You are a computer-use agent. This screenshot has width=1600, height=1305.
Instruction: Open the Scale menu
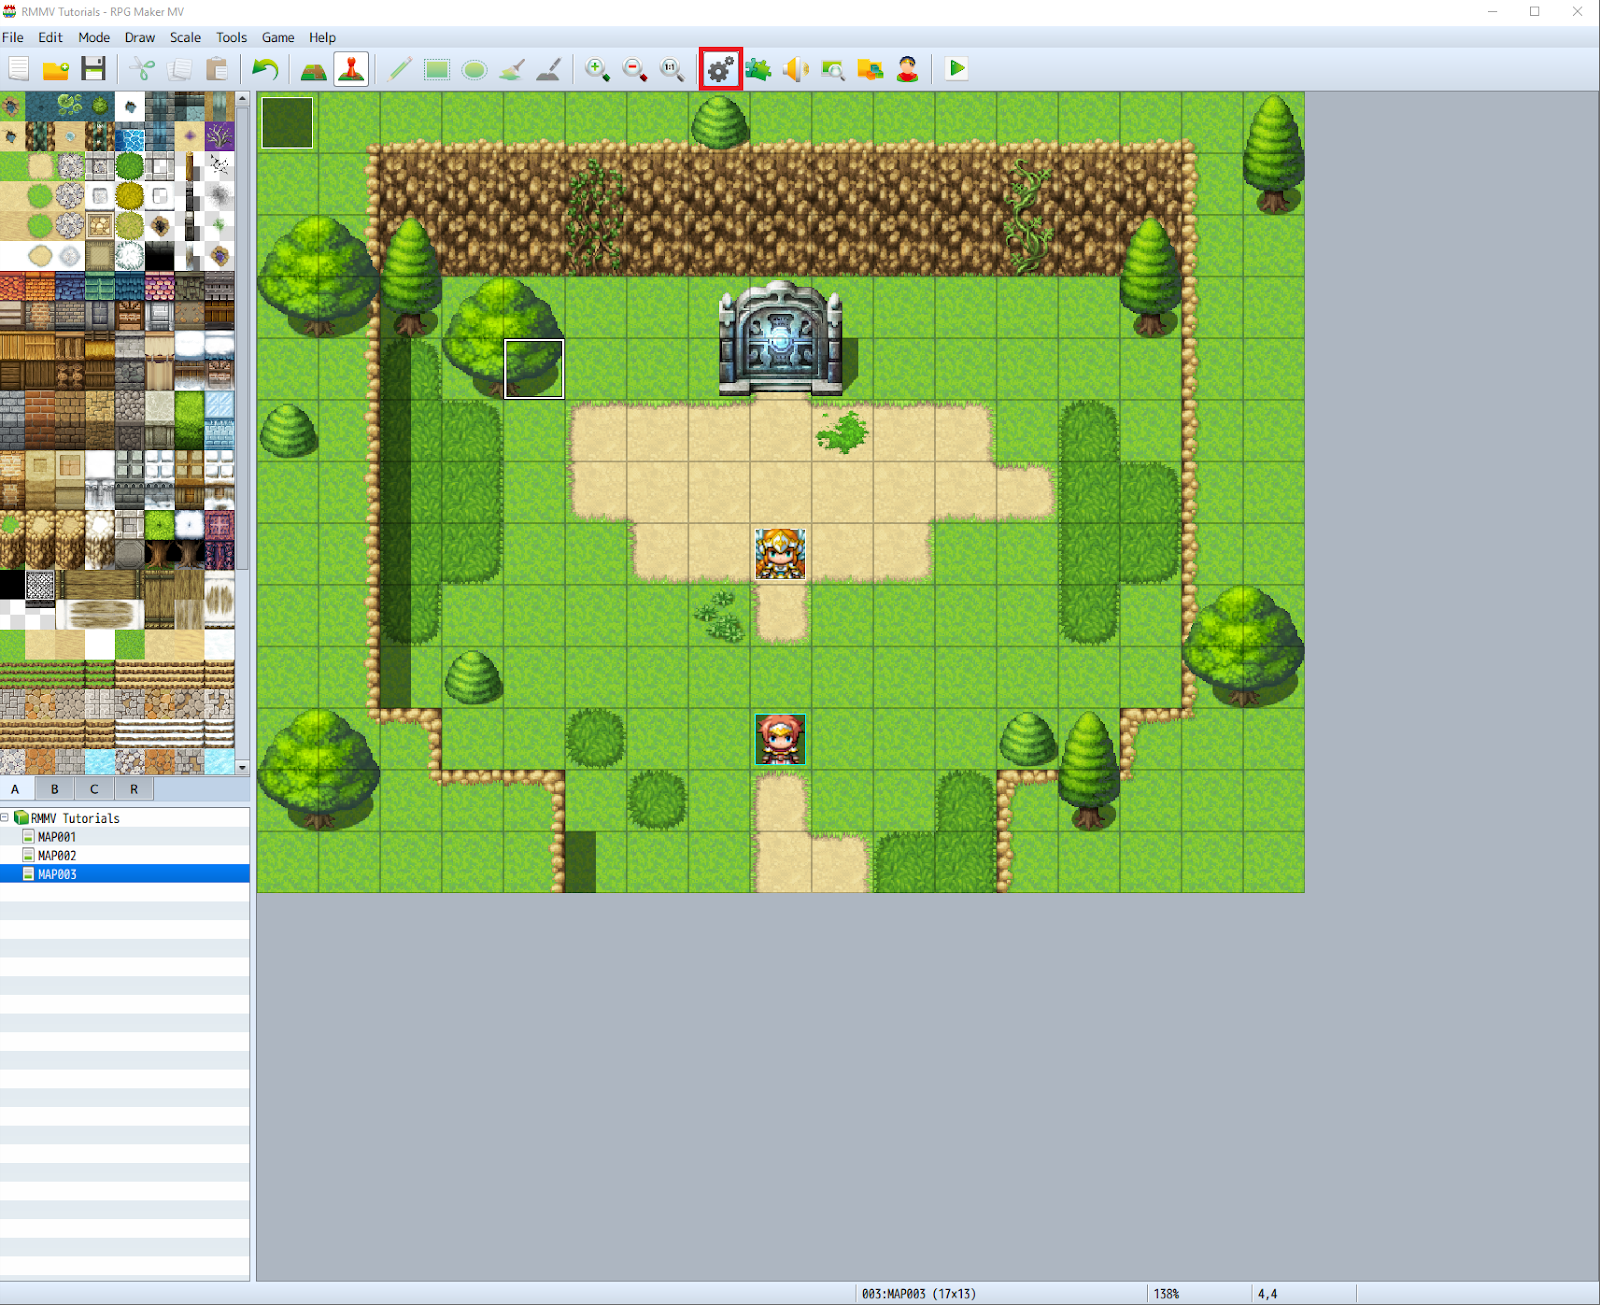[x=185, y=37]
